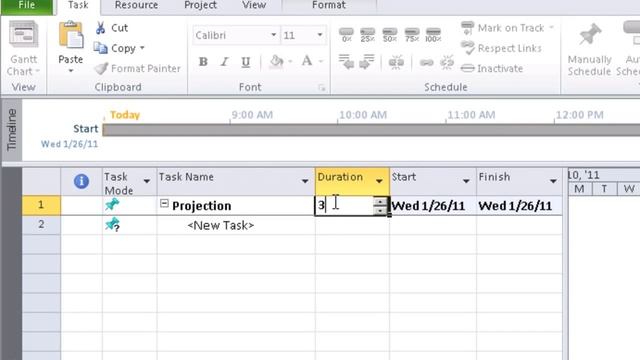The height and width of the screenshot is (360, 640).
Task: Open Finish column filter dropdown
Action: point(553,181)
